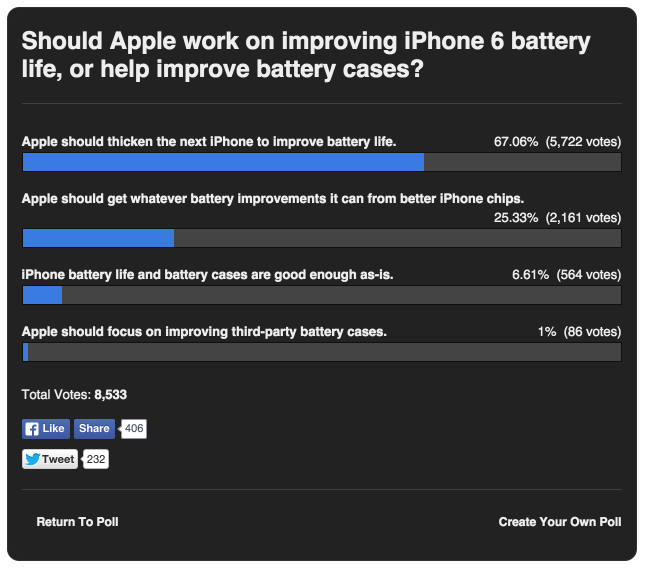Click the Facebook share count 406
Viewport: 645px width, 570px height.
pyautogui.click(x=135, y=429)
